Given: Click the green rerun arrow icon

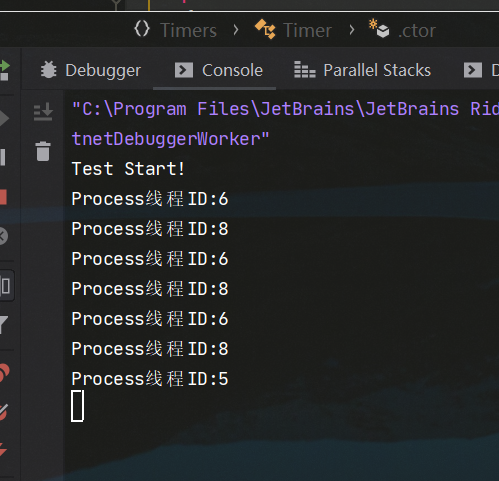Looking at the screenshot, I should (x=5, y=70).
